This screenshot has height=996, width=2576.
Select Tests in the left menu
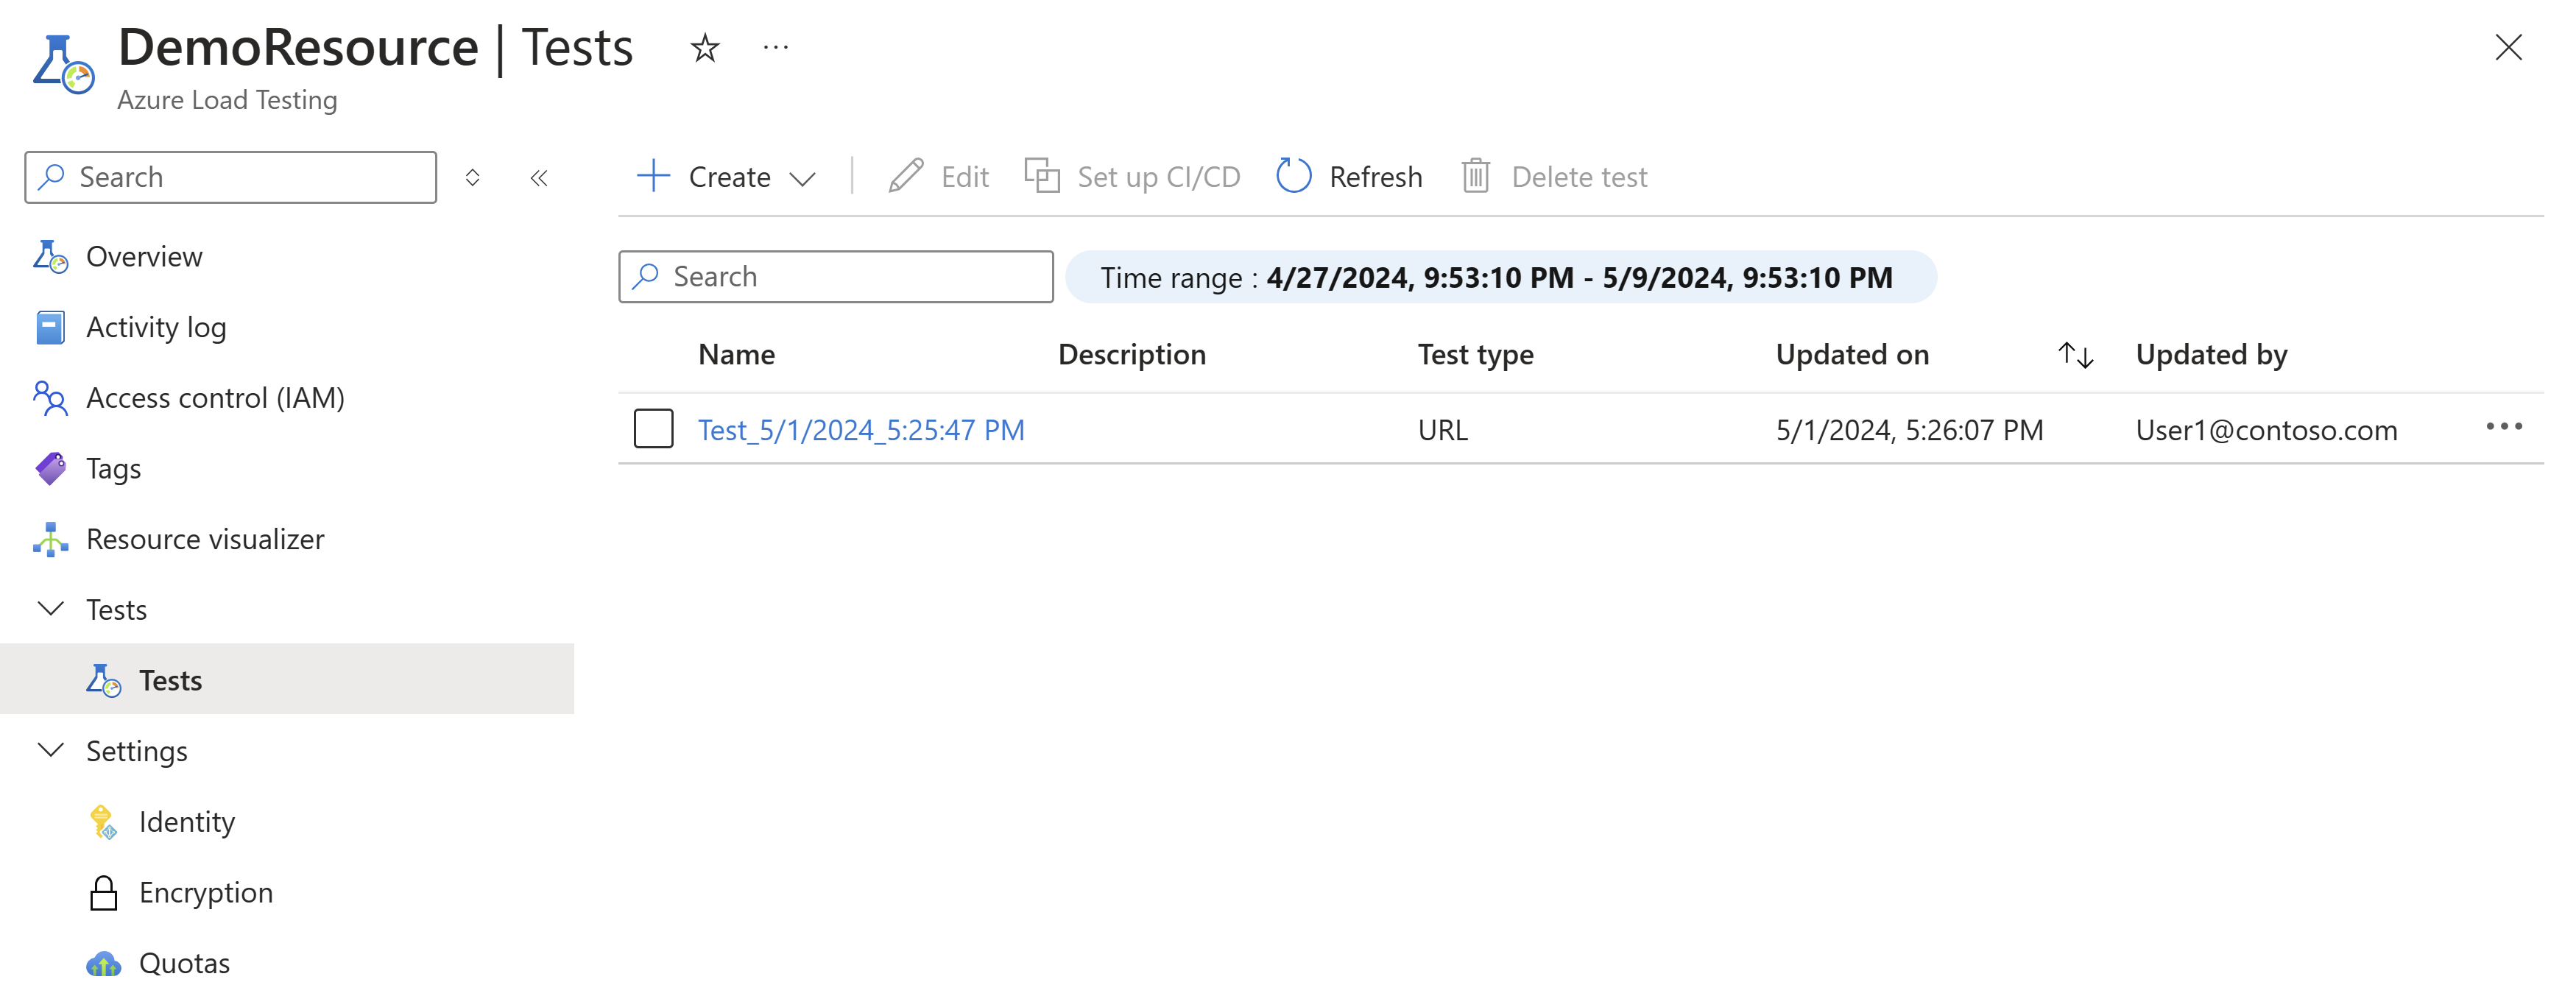[171, 679]
